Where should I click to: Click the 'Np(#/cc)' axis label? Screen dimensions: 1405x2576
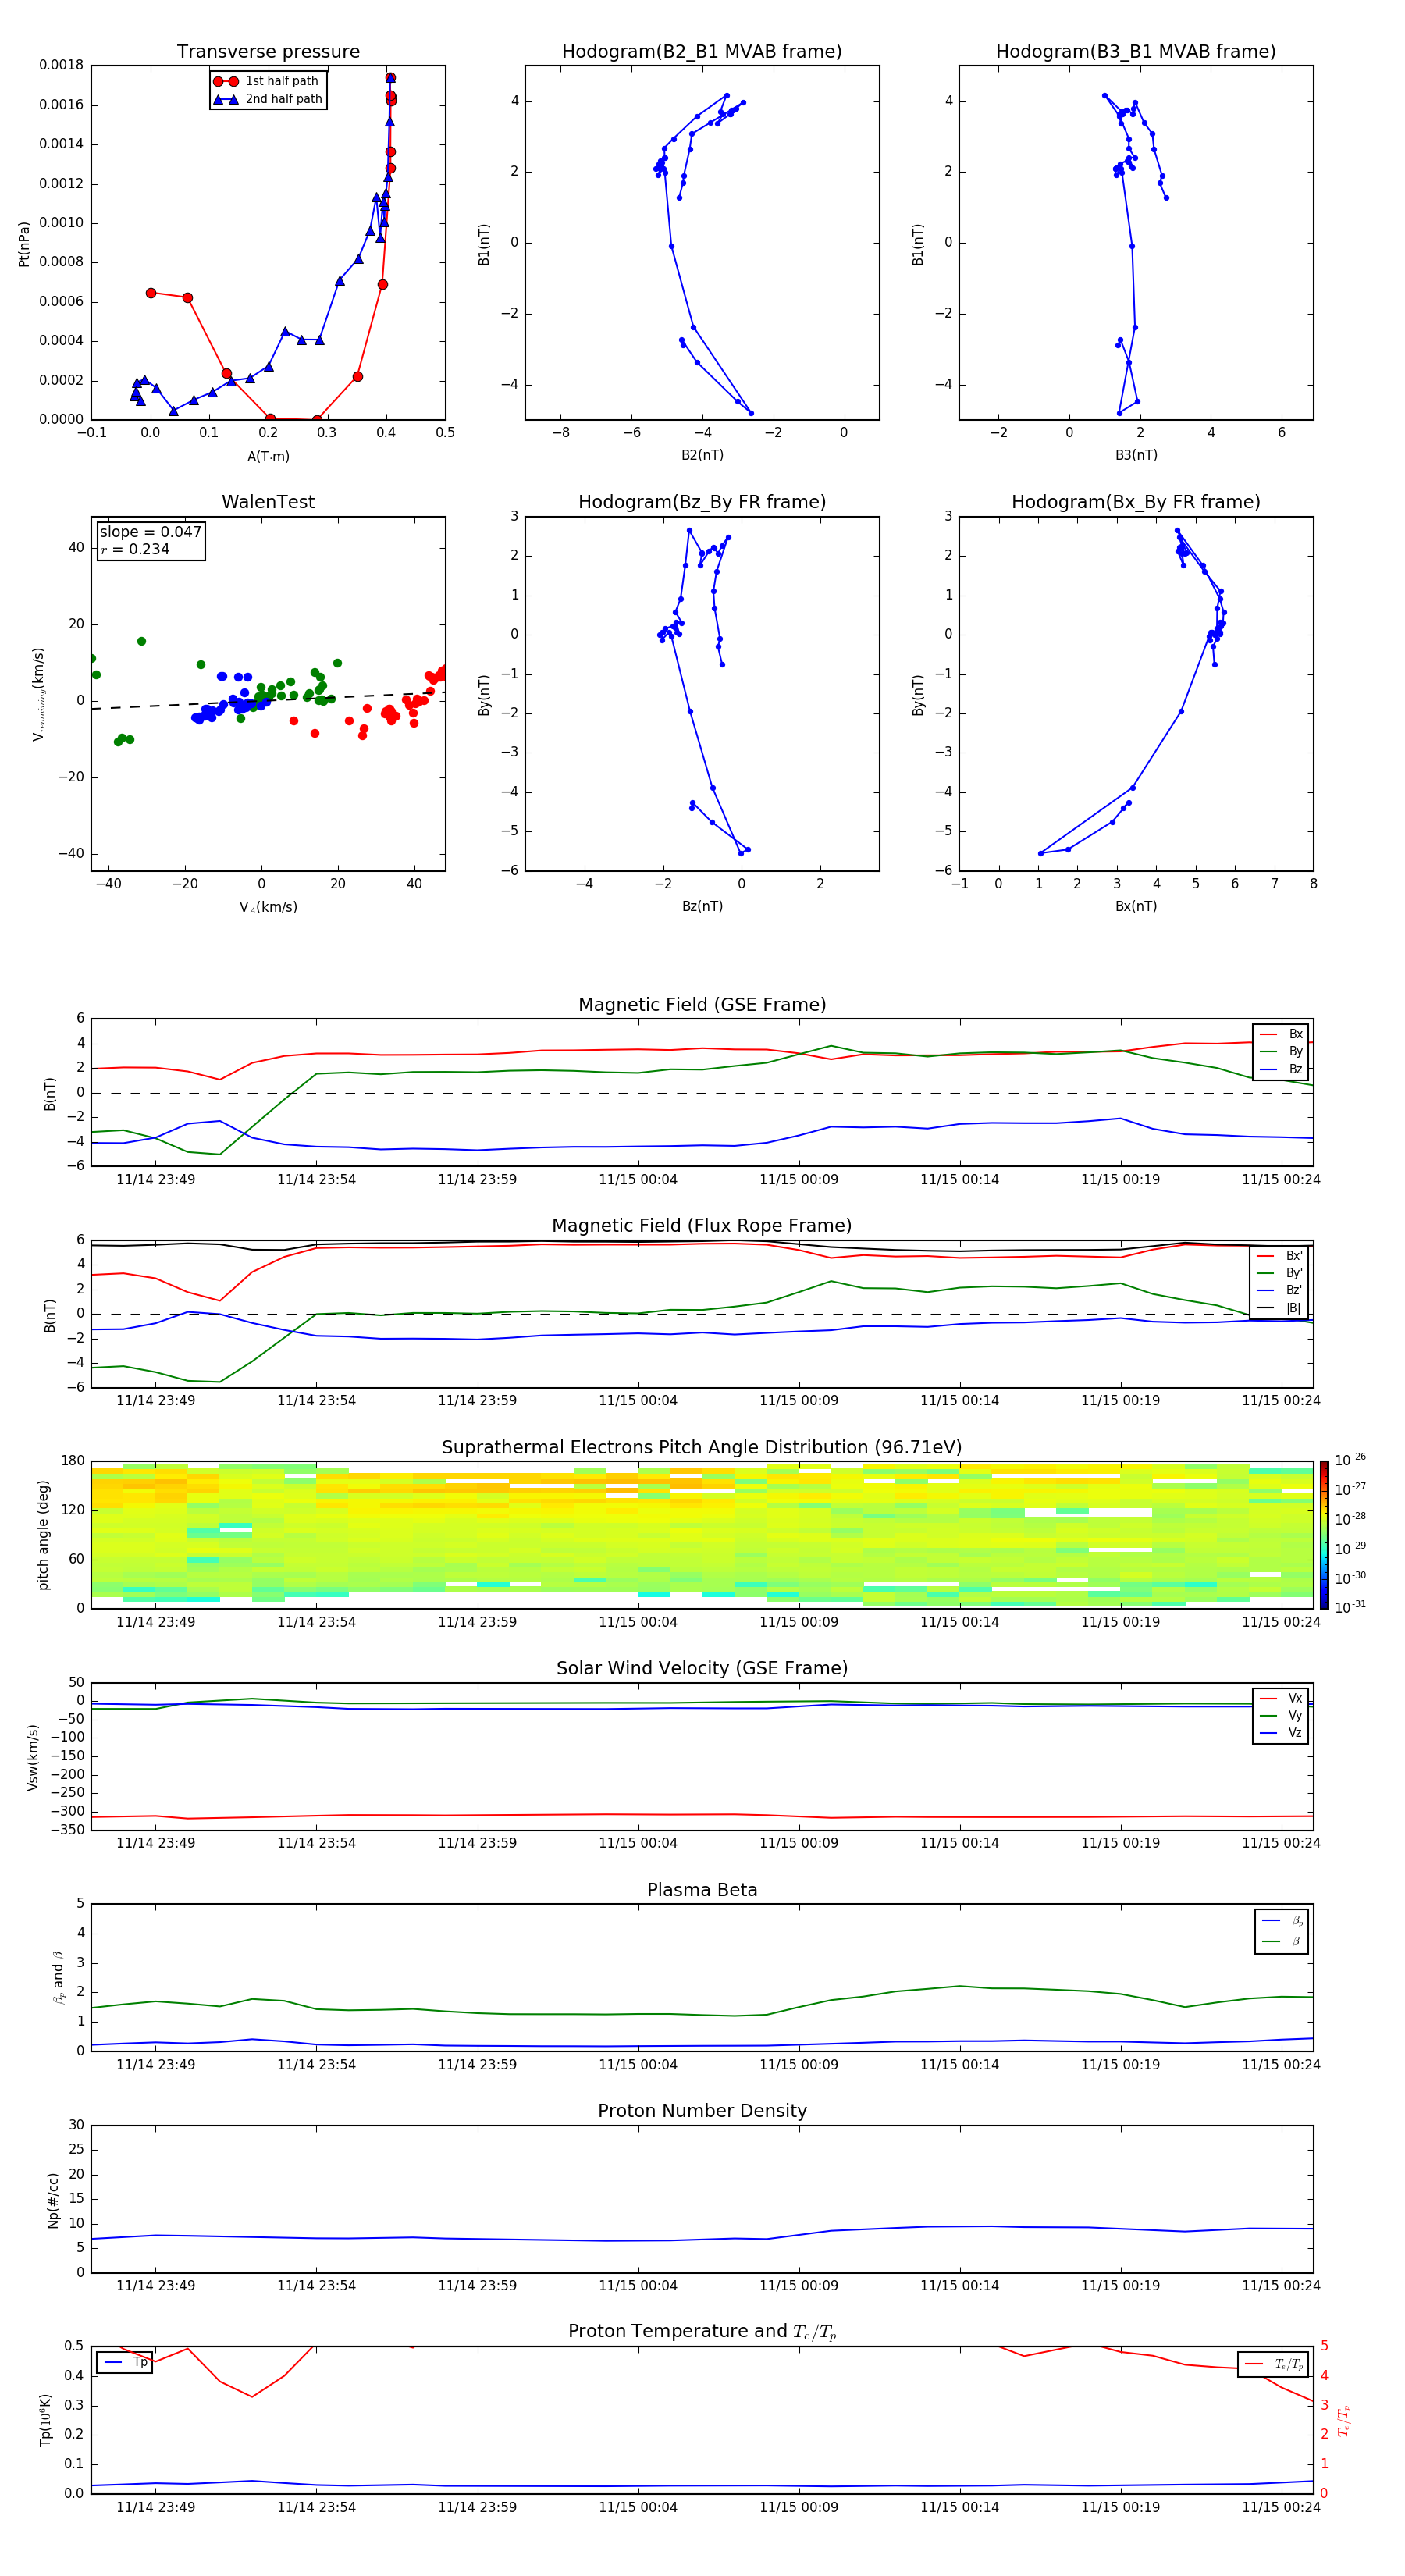coord(53,2200)
